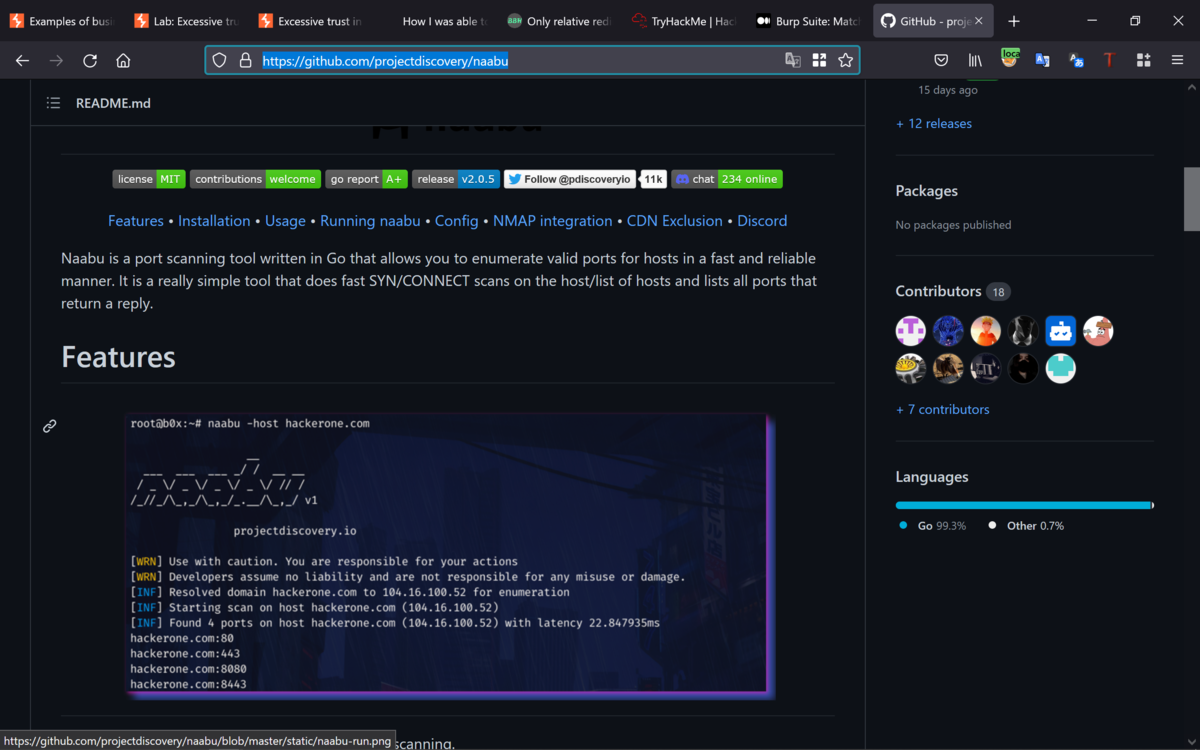Click Follow @pdiscoveryio Twitter button

coord(569,179)
